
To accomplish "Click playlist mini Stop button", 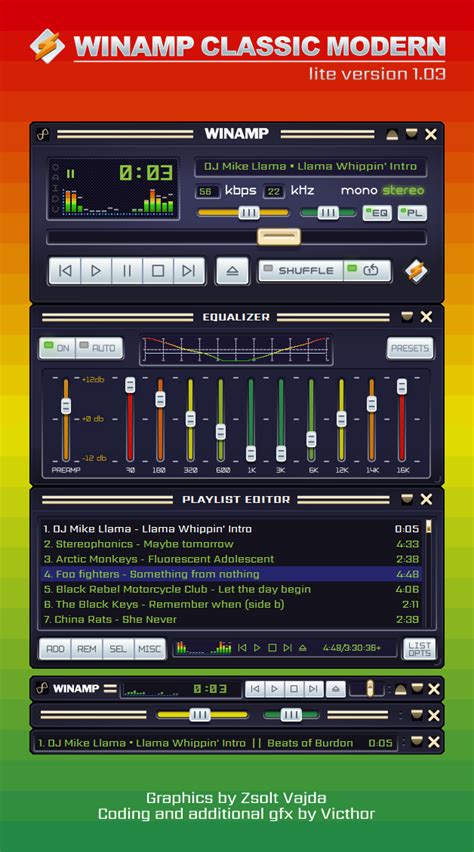I will click(273, 648).
